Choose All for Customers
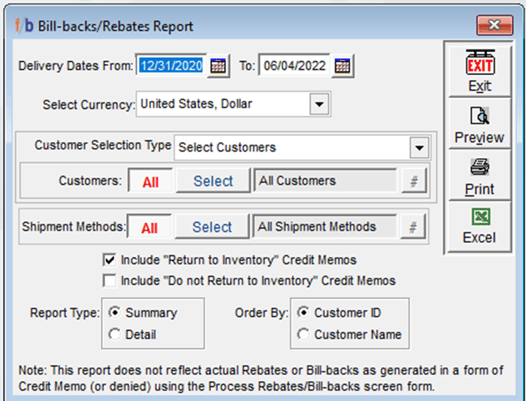The image size is (526, 401). [x=151, y=181]
